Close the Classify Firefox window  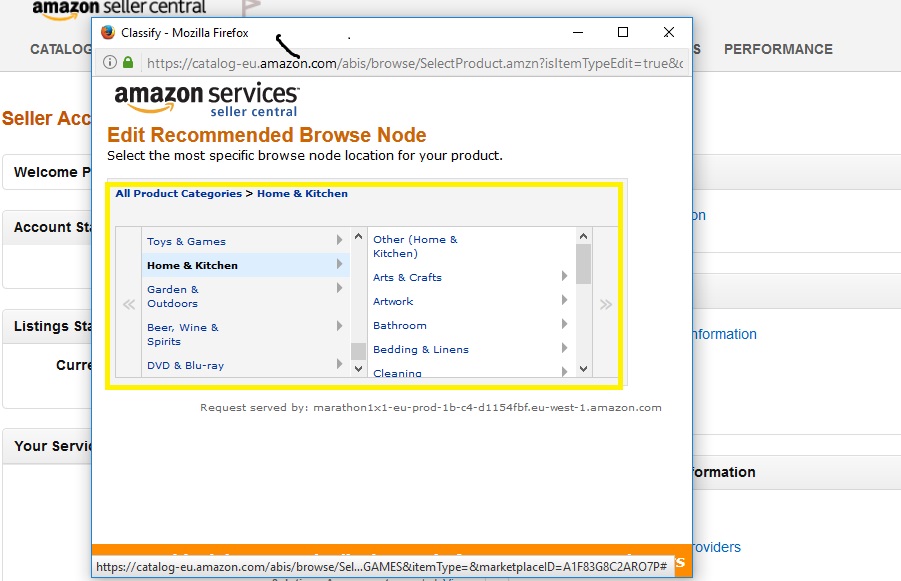pyautogui.click(x=668, y=32)
